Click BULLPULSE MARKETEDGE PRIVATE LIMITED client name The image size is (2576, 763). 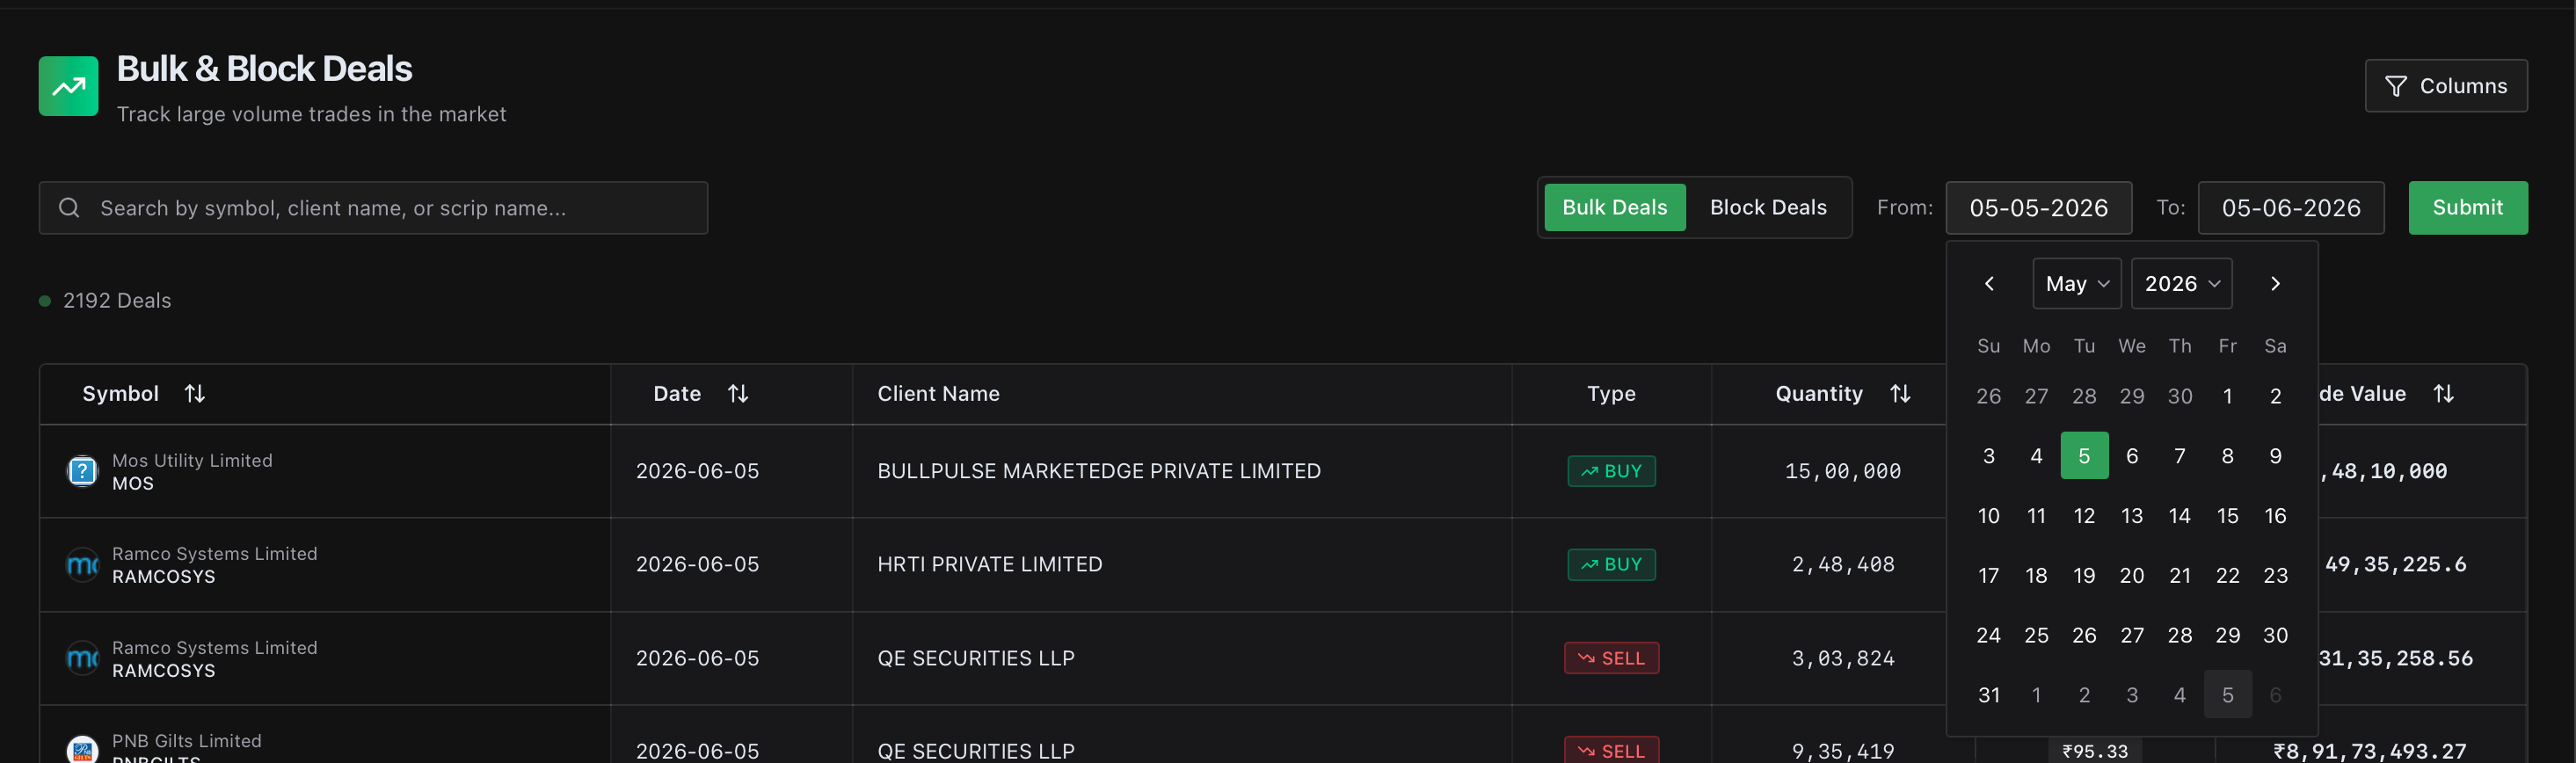coord(1099,471)
